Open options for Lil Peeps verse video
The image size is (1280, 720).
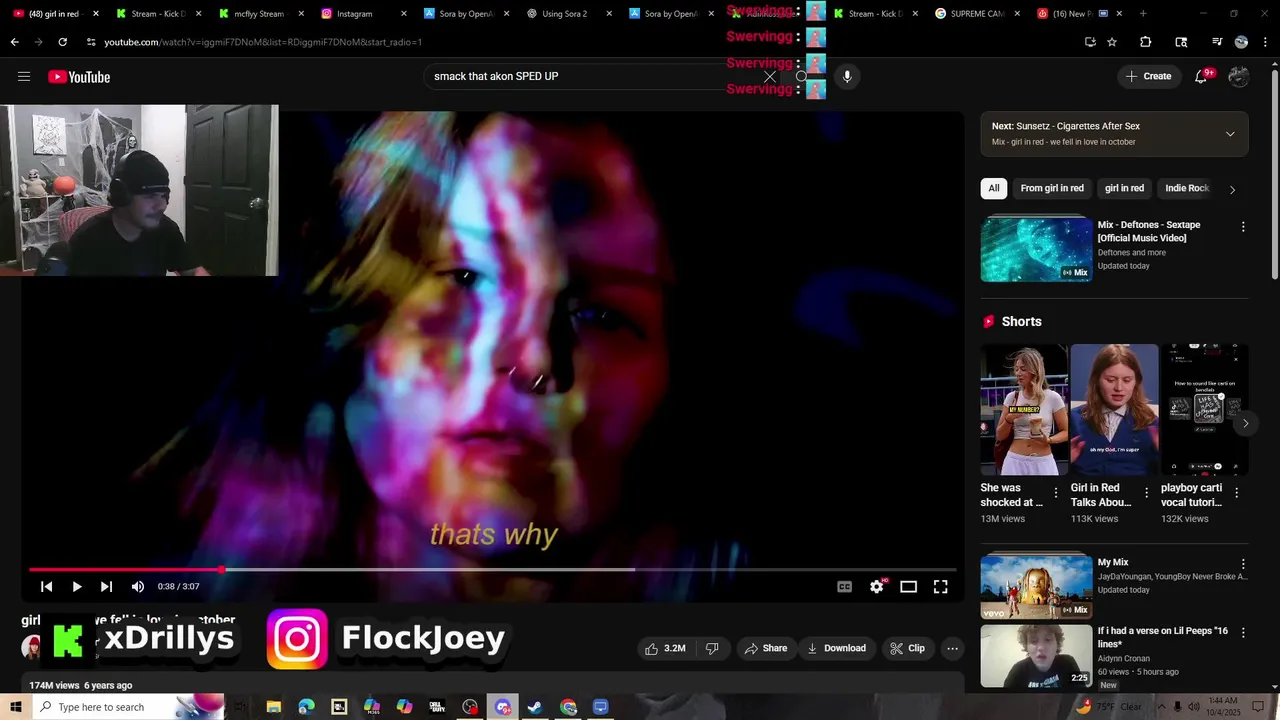(x=1243, y=633)
